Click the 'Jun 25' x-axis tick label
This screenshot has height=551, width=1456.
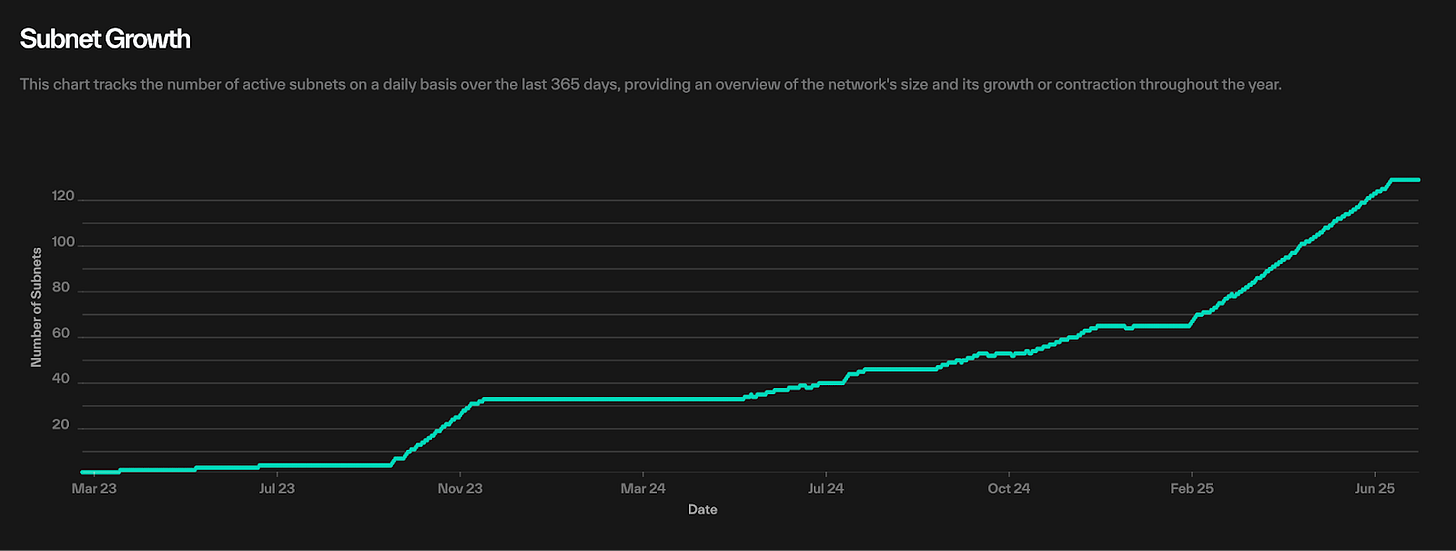[1375, 489]
